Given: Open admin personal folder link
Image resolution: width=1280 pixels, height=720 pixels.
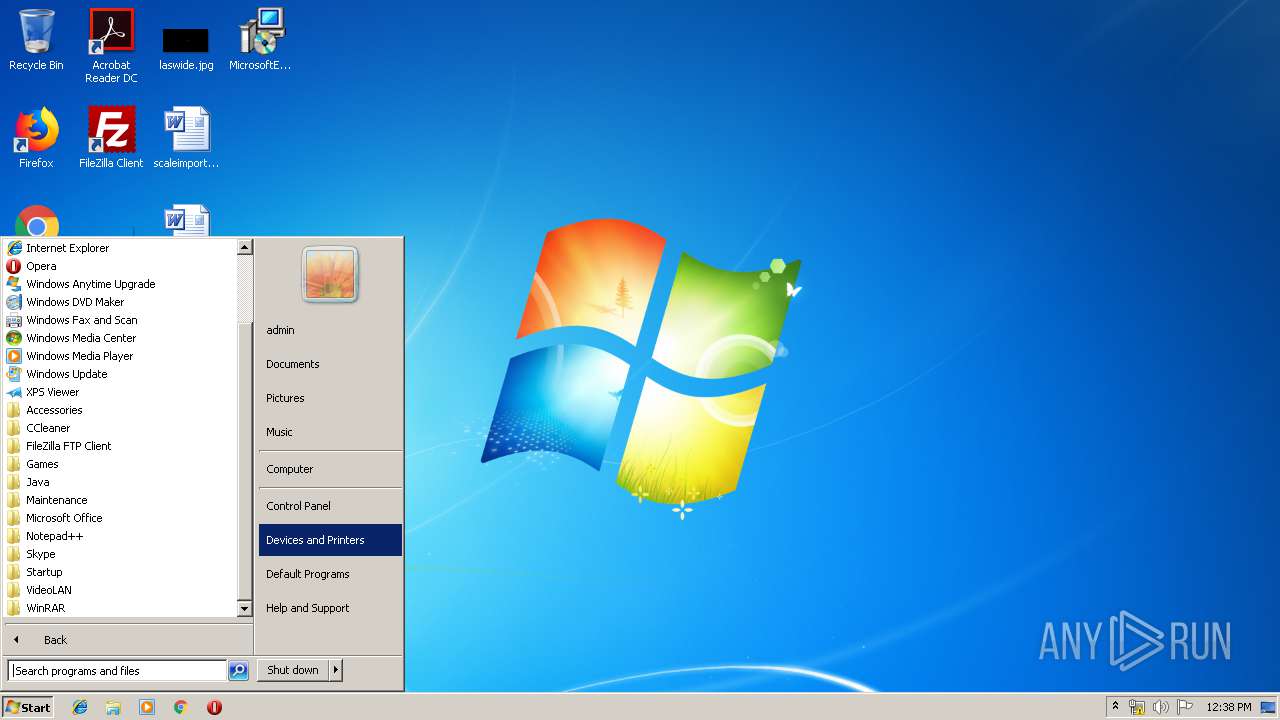Looking at the screenshot, I should (x=330, y=330).
